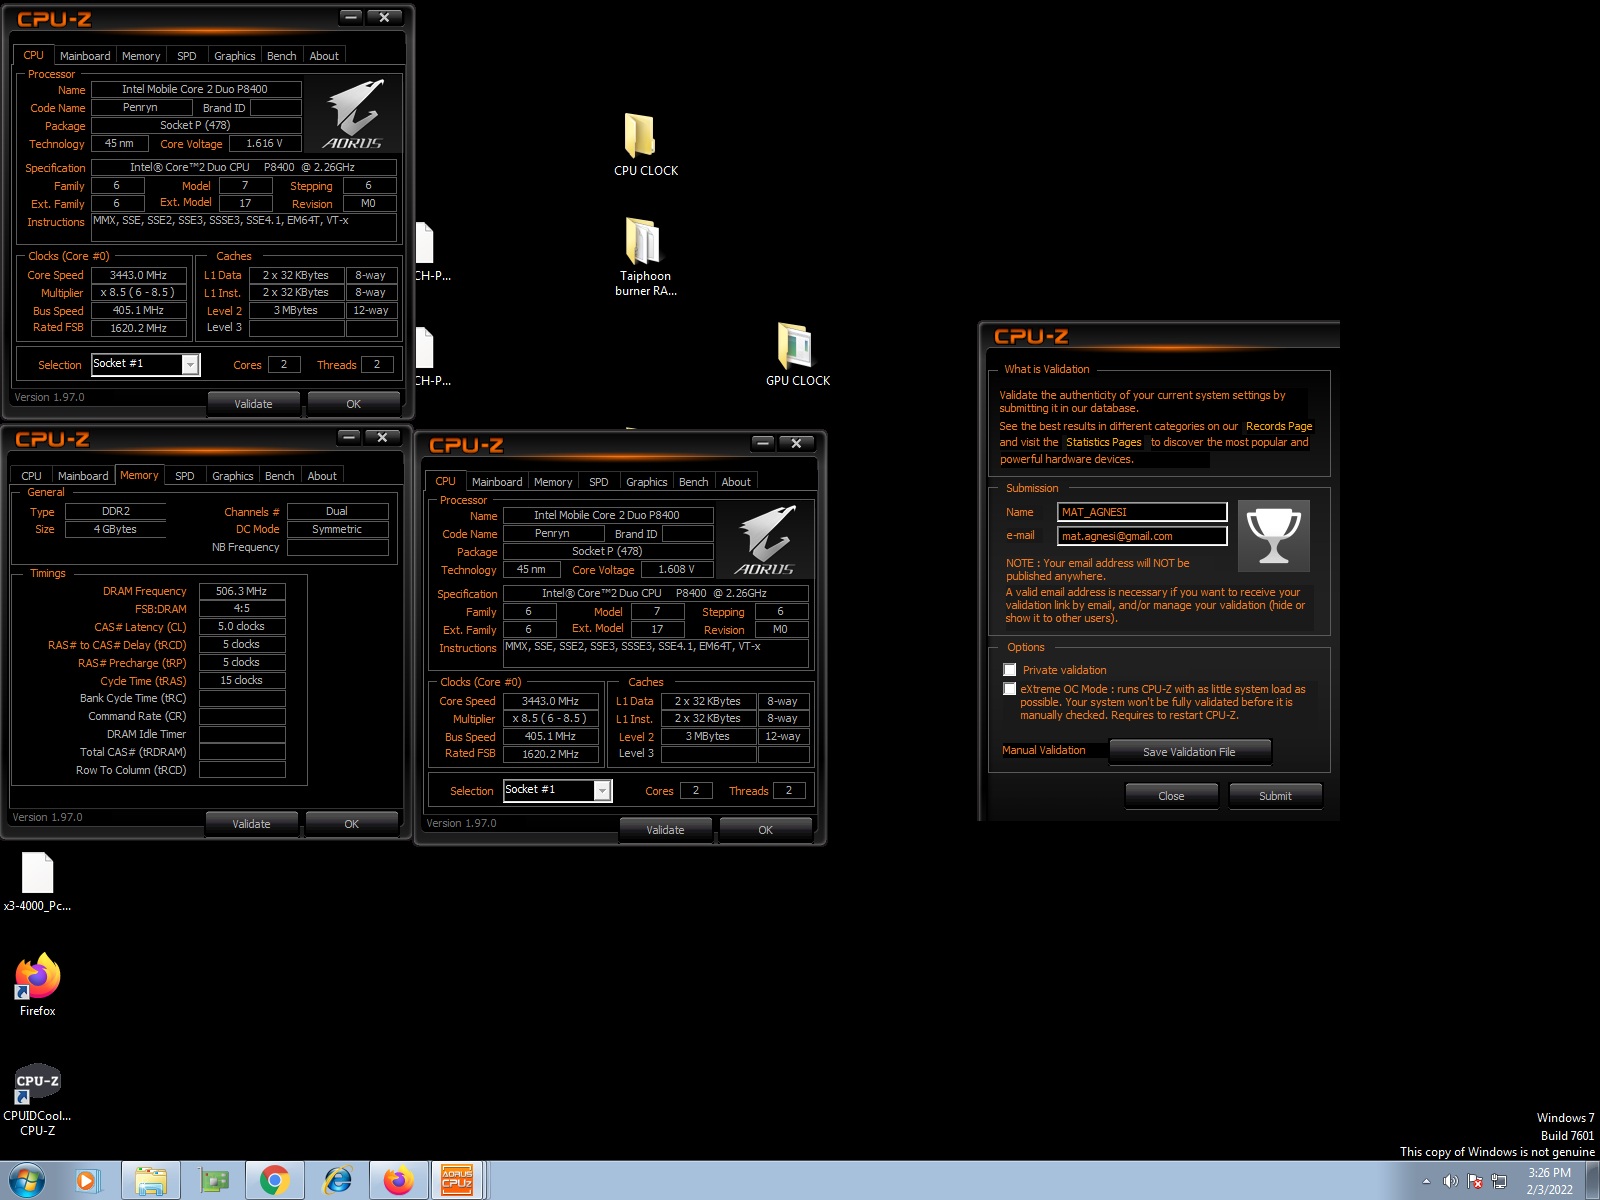Enable eXtreme OC Mode checkbox
The width and height of the screenshot is (1600, 1200).
point(1010,689)
